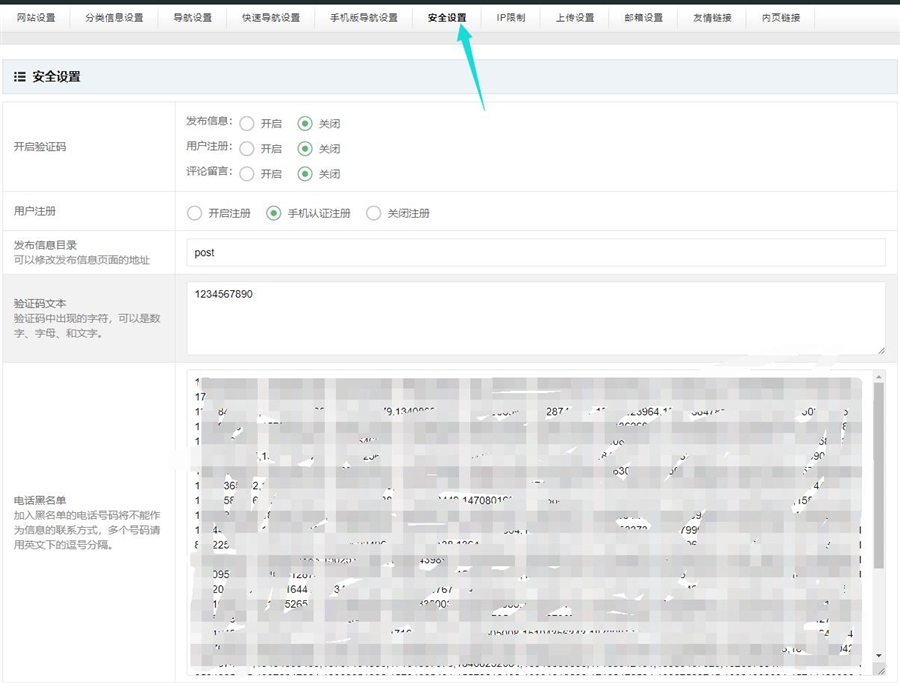Select 关闭 for 用户注册 captcha
Screen dimensions: 900x683
point(305,149)
